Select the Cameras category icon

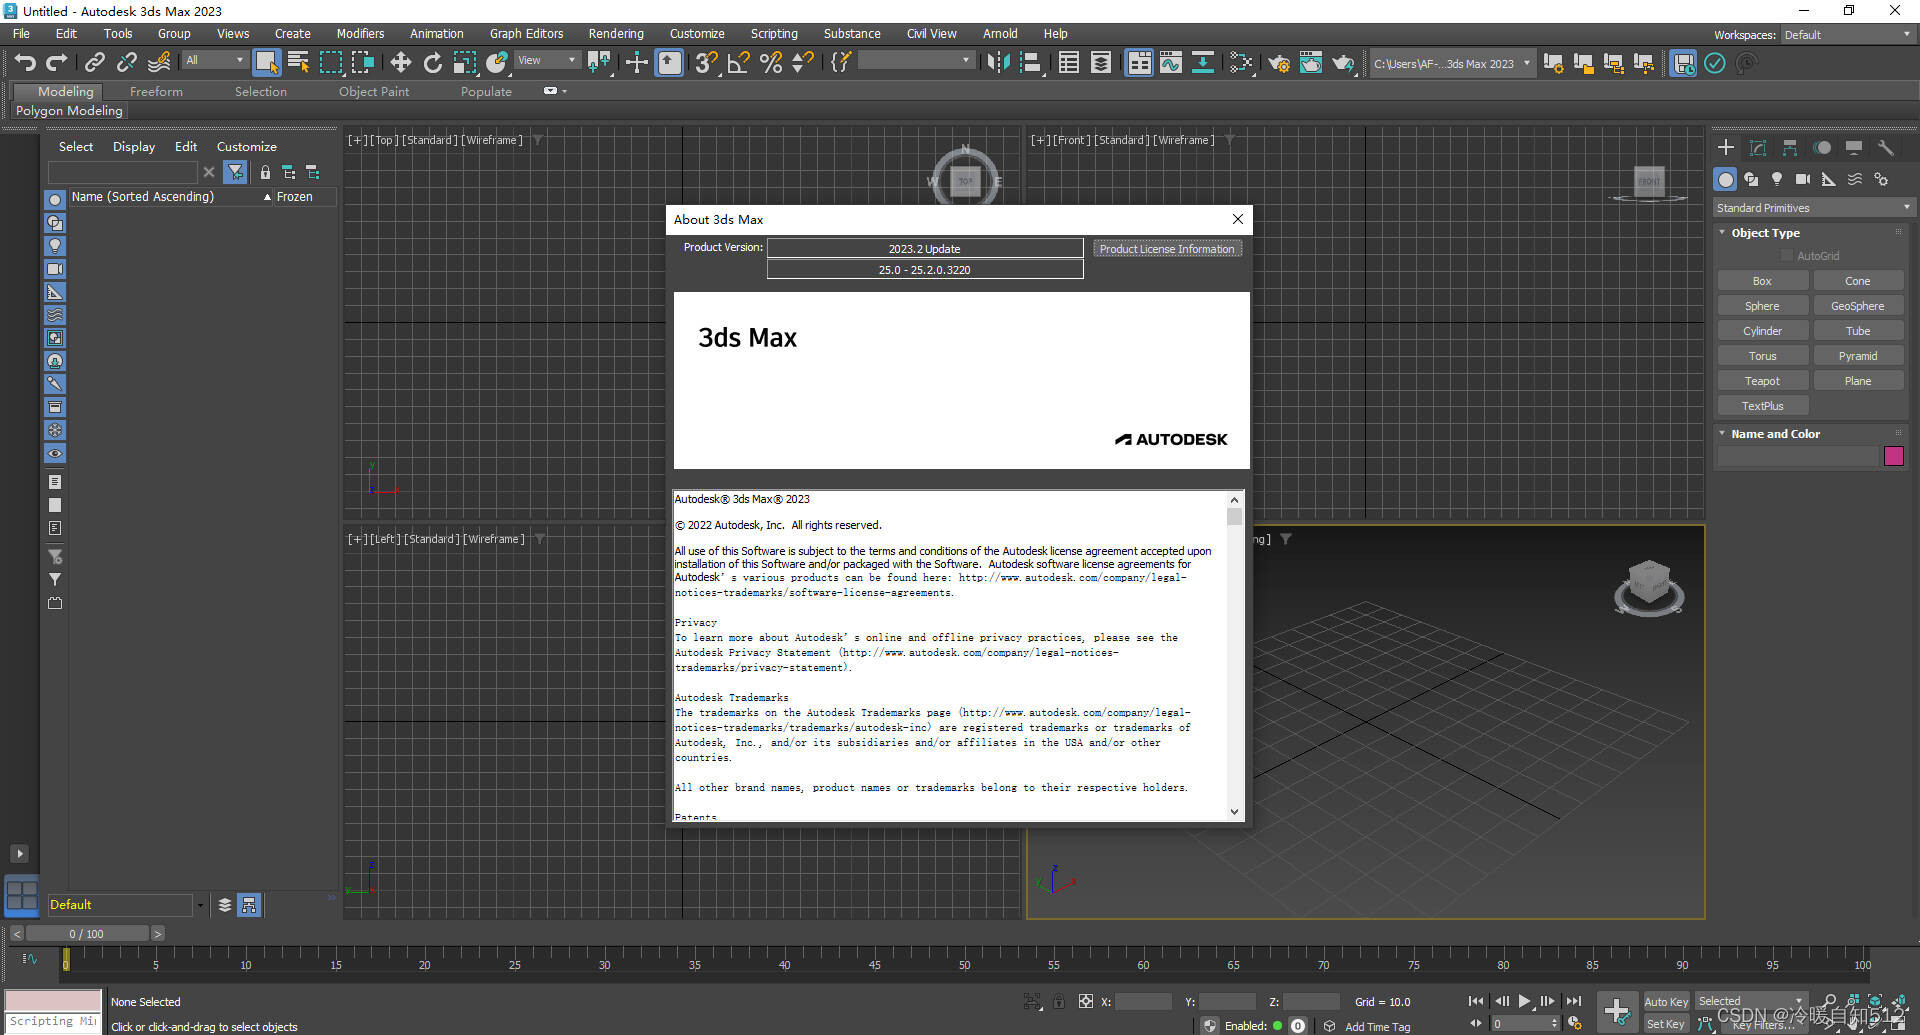(1803, 179)
